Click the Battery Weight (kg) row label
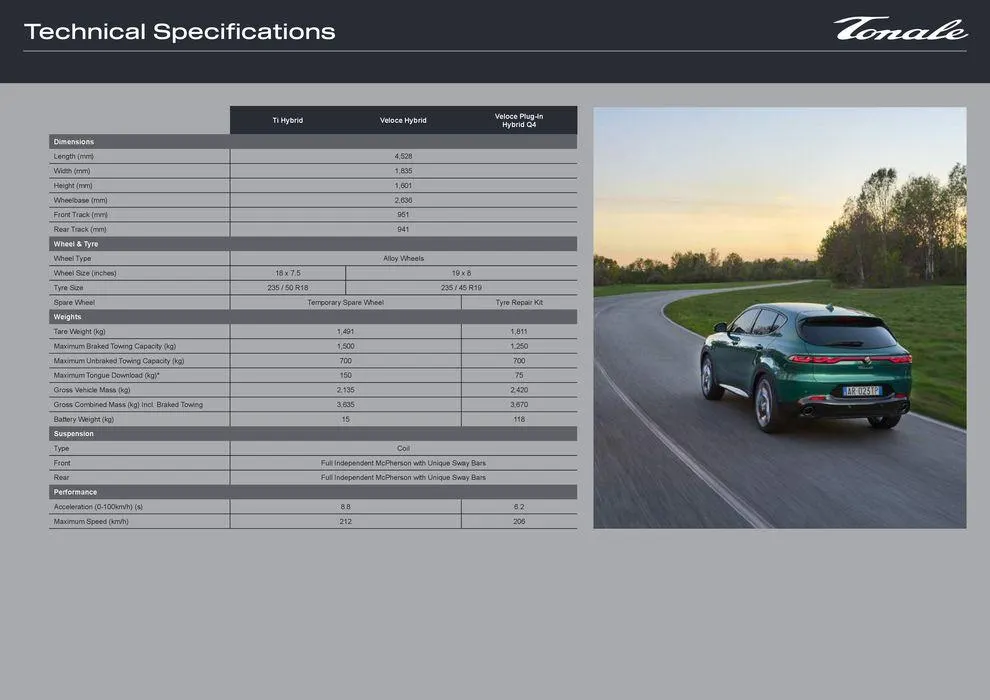 (x=84, y=419)
